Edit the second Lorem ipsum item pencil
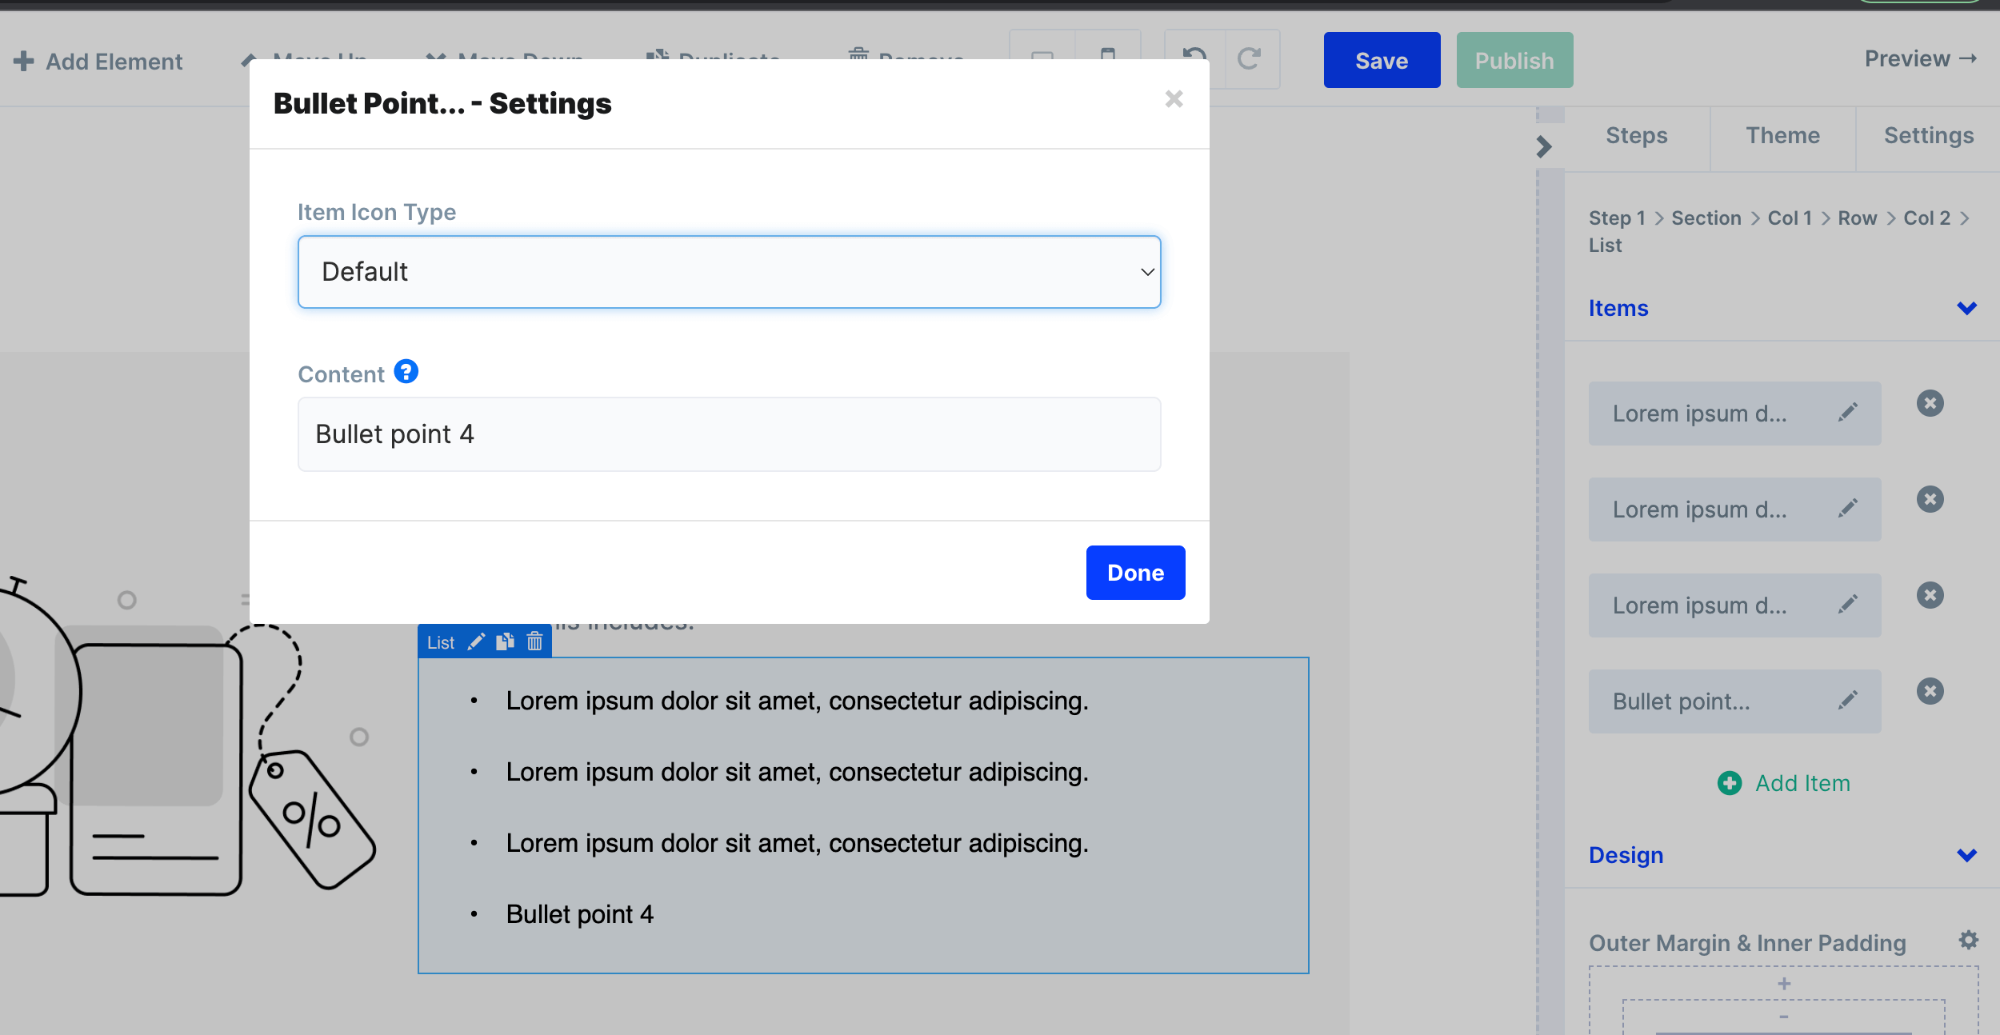Screen dimensions: 2000x1035 (x=1848, y=508)
